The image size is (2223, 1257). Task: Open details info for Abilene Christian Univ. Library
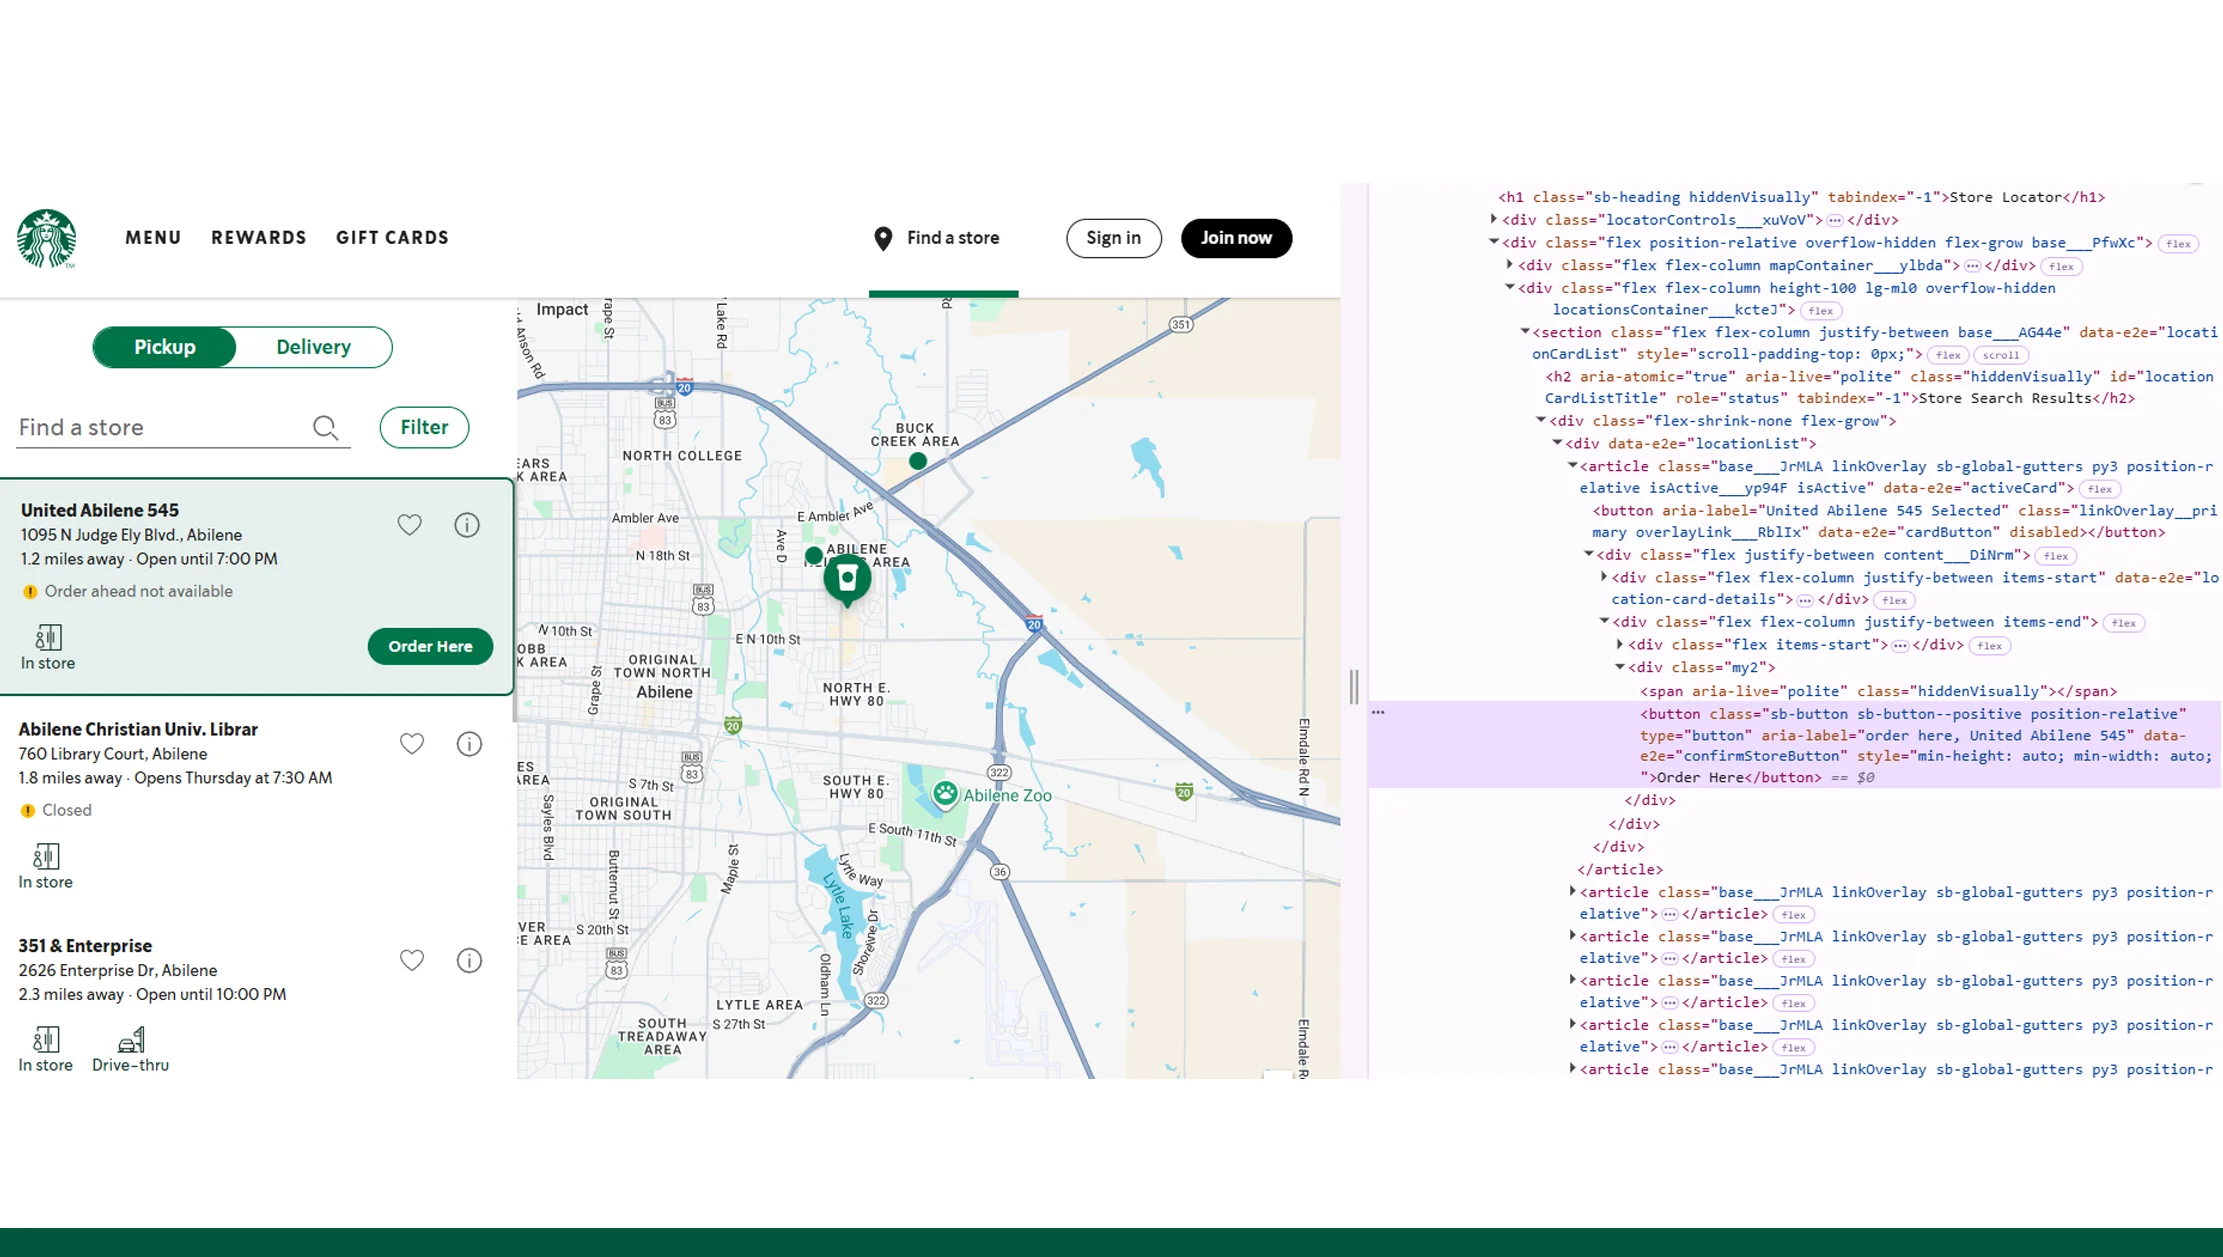tap(467, 743)
